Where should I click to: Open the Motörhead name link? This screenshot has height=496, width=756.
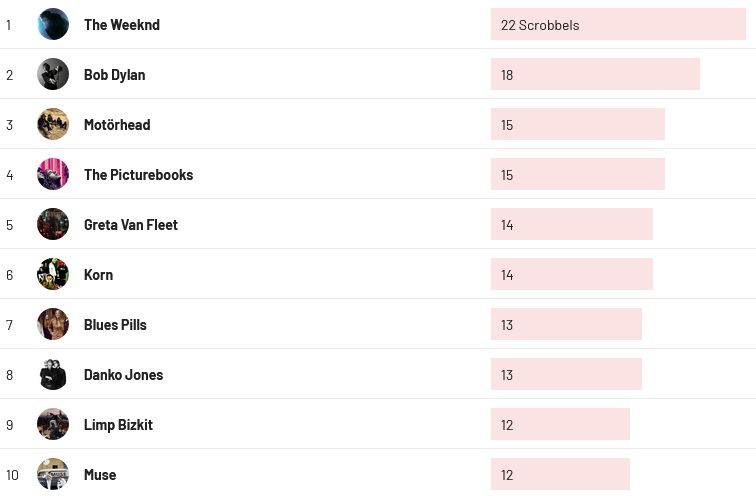(x=117, y=125)
